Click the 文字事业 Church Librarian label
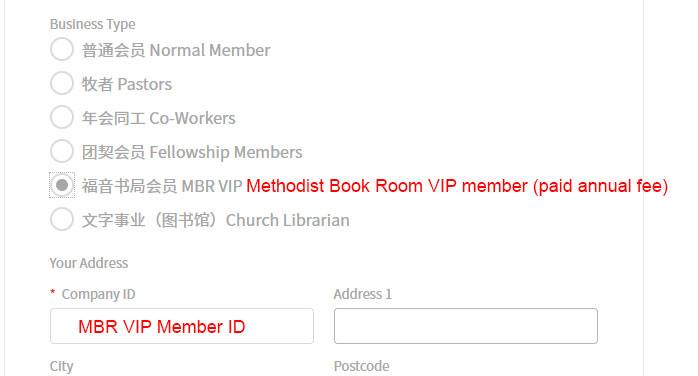Viewport: 698px width, 376px height. [215, 220]
